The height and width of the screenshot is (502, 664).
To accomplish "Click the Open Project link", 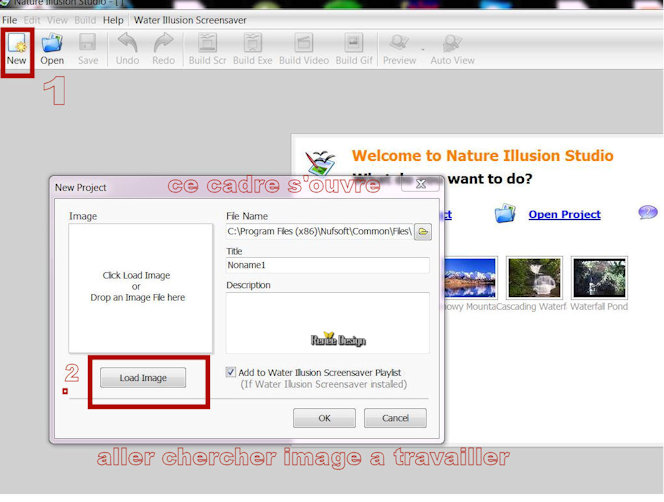I will [x=564, y=214].
